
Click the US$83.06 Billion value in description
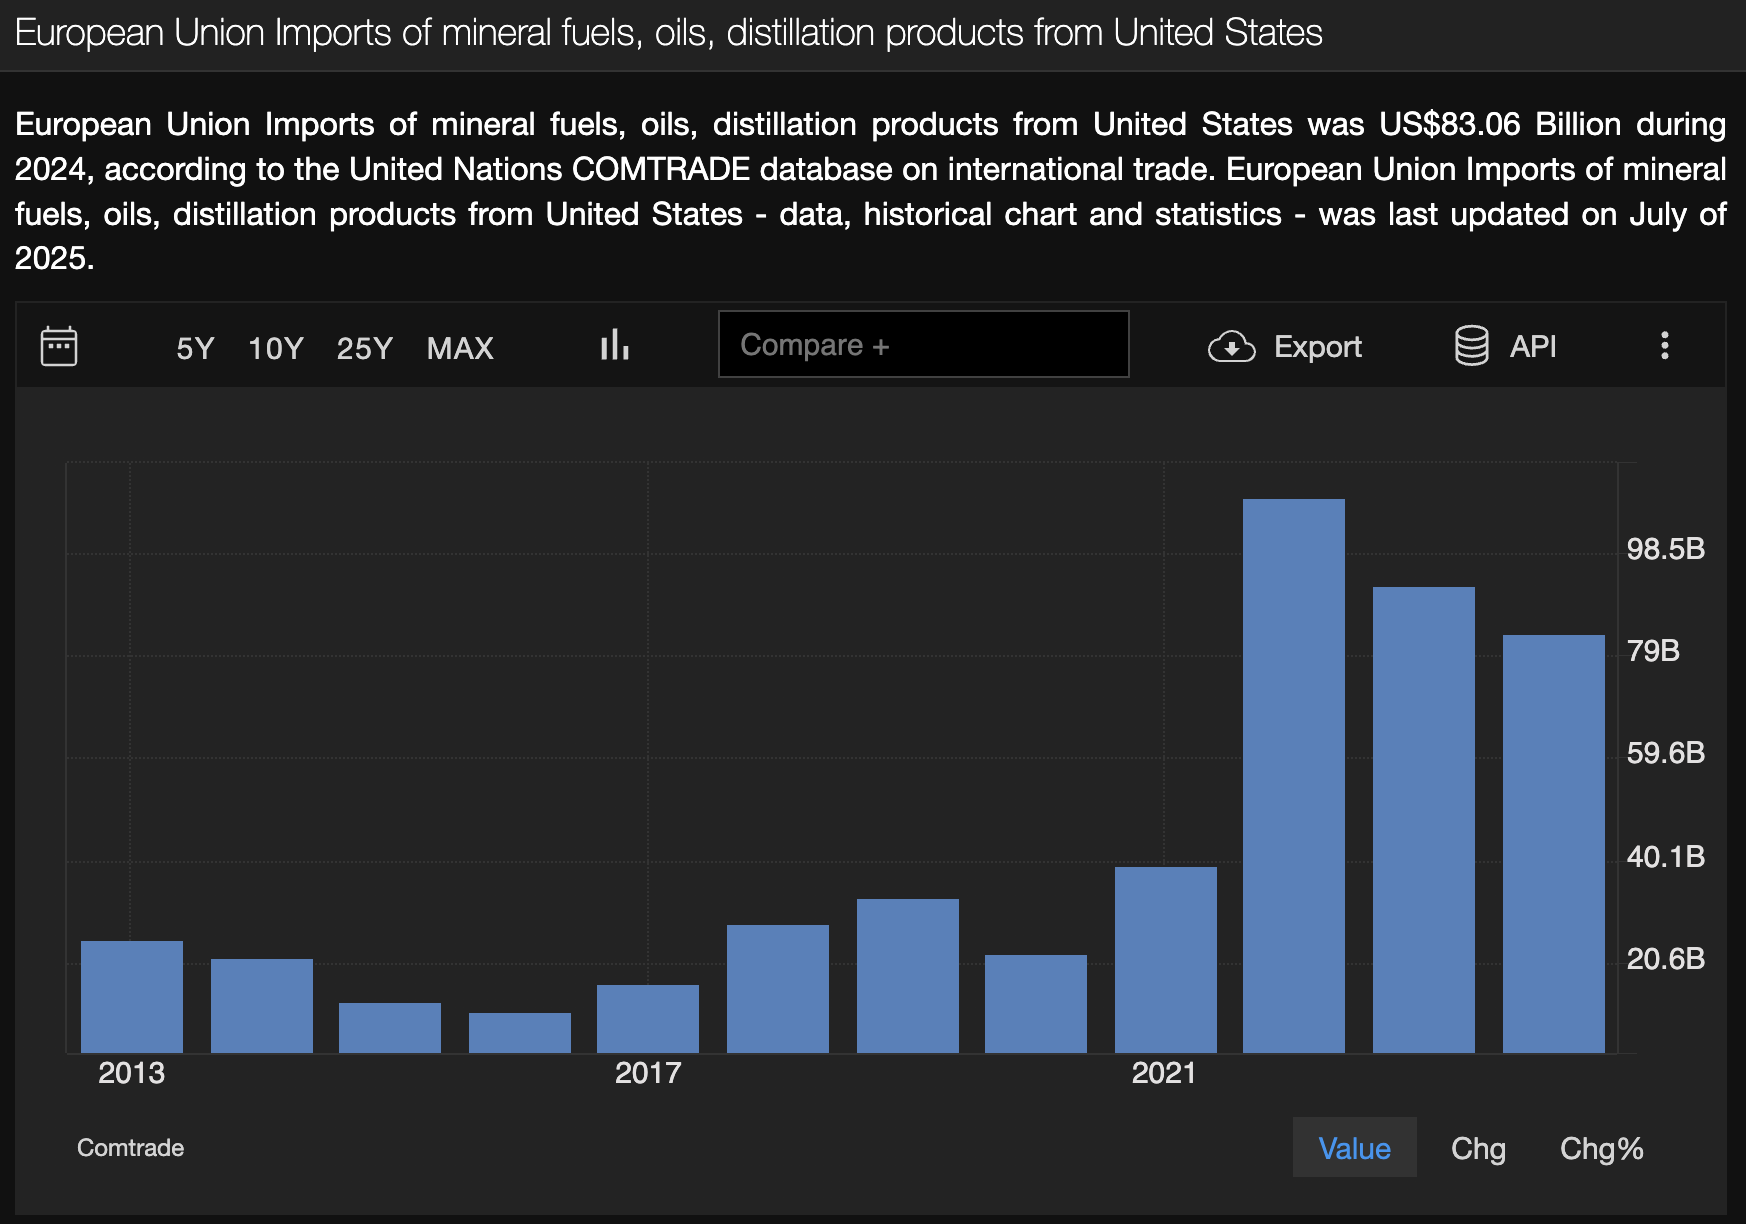pyautogui.click(x=1500, y=124)
